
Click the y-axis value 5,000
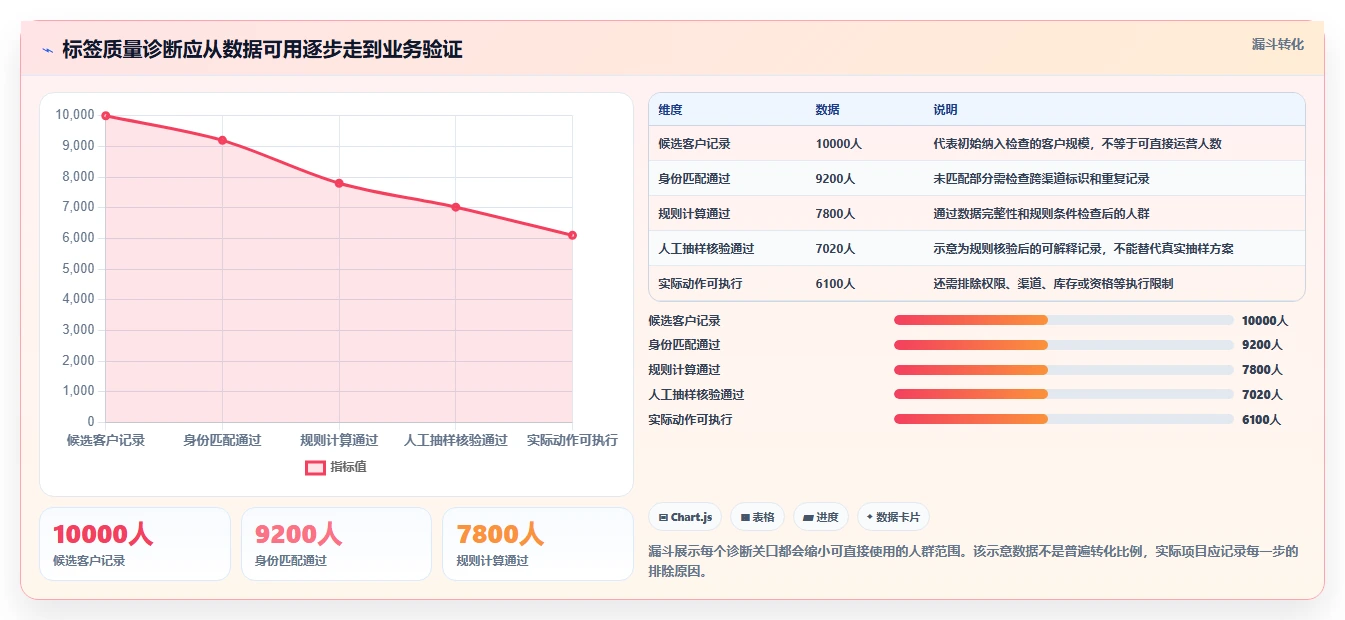(x=78, y=269)
